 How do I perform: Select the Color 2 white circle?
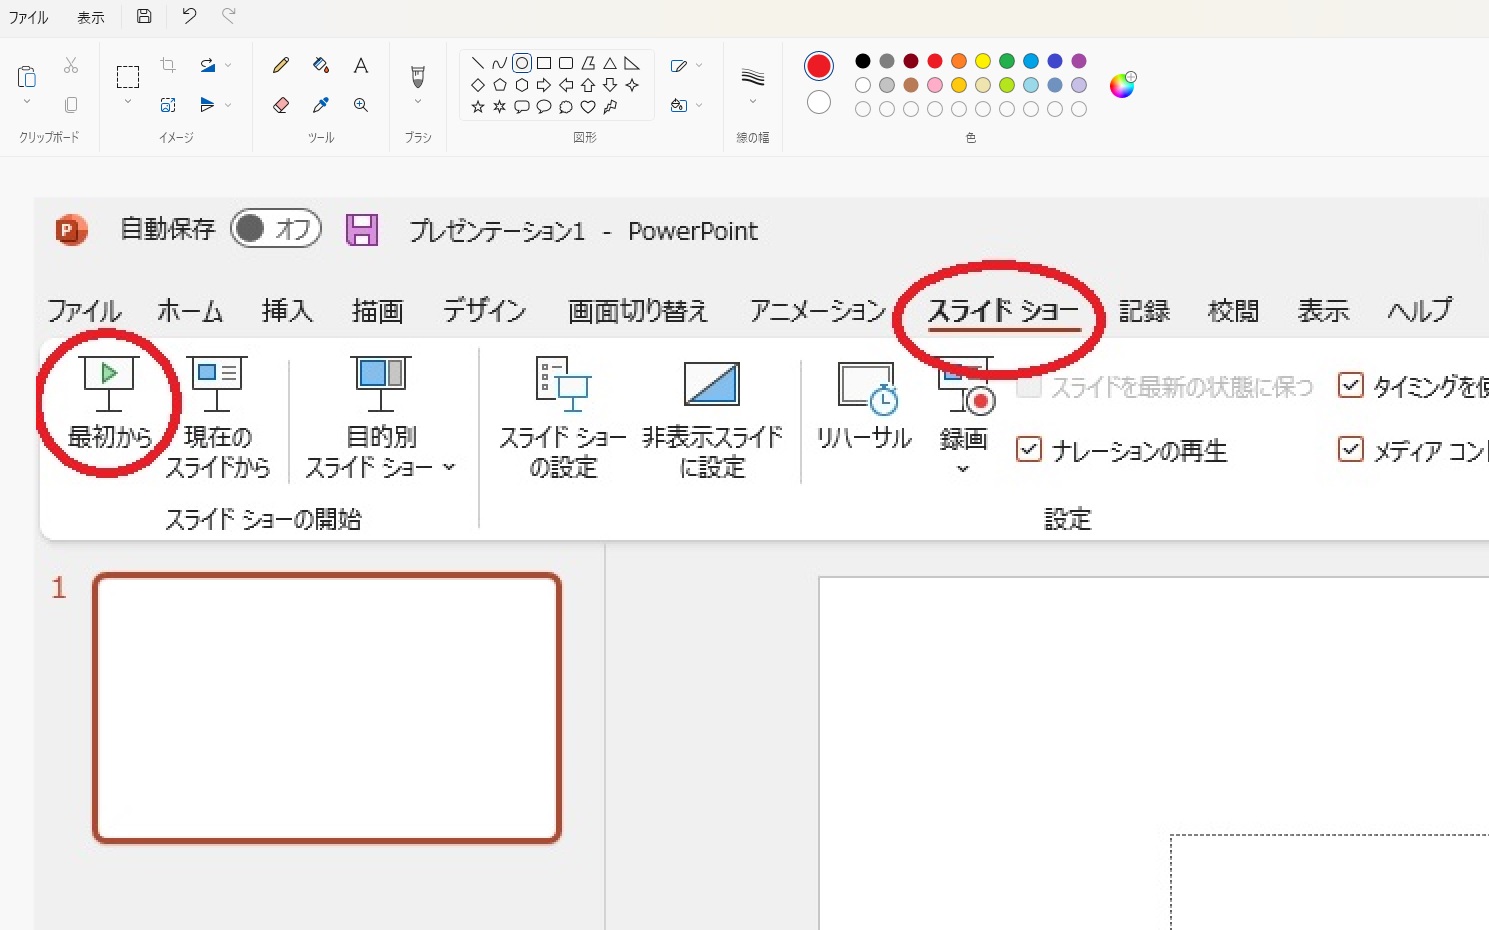click(x=819, y=102)
